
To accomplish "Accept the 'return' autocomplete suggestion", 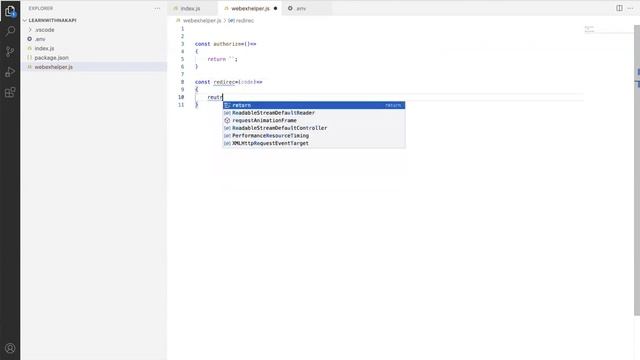I will click(x=314, y=105).
